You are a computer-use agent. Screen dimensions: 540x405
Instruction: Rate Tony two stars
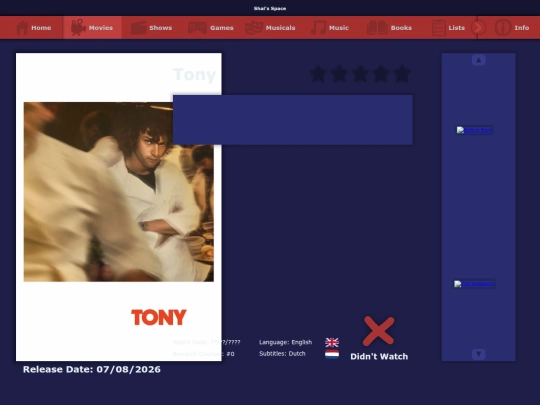tap(339, 74)
